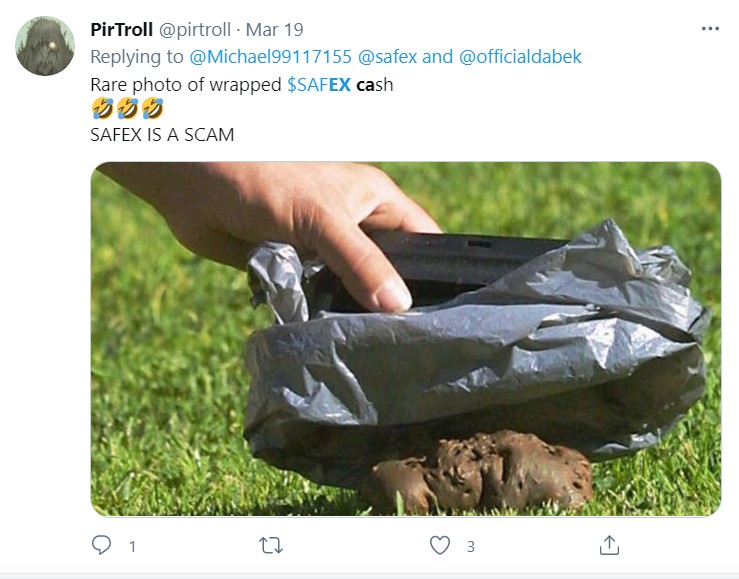Enlarge the attached grass photo
This screenshot has width=739, height=579.
pyautogui.click(x=406, y=339)
